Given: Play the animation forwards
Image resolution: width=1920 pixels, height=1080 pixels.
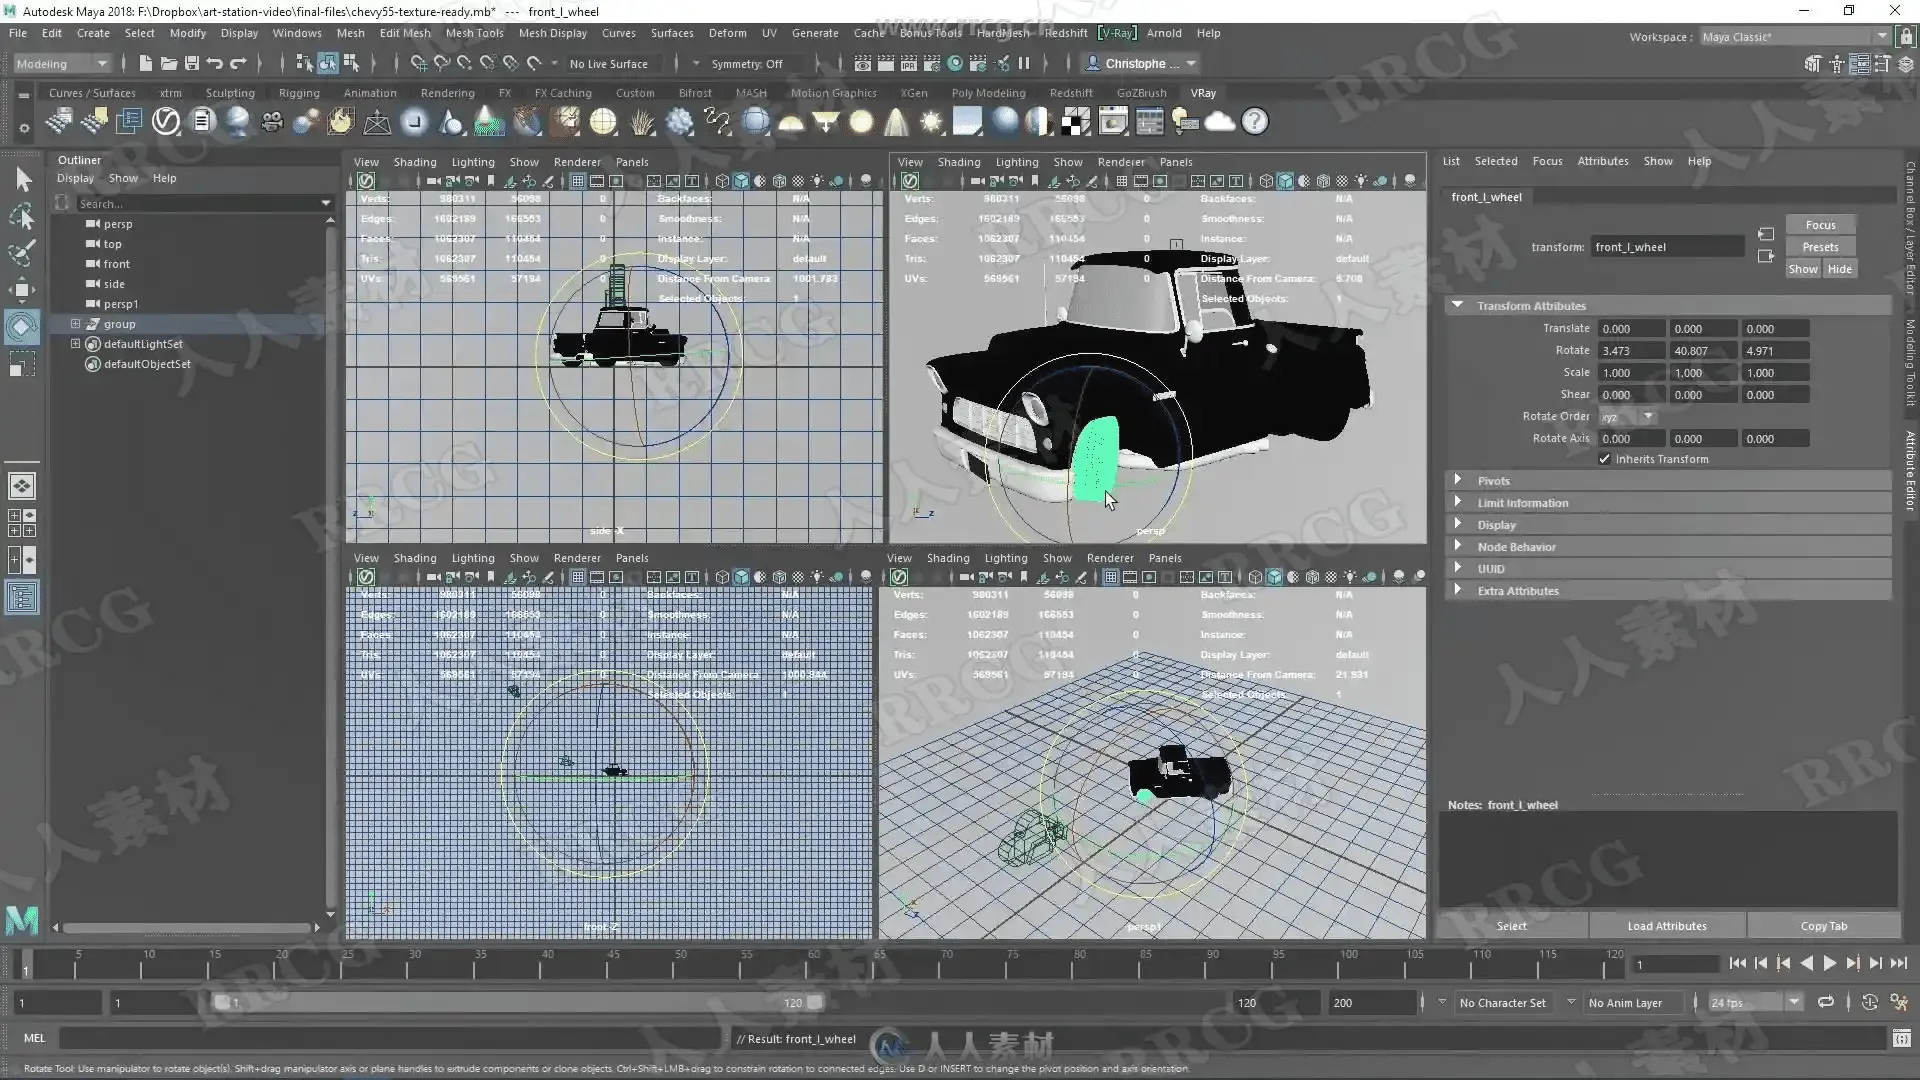Looking at the screenshot, I should pos(1829,963).
